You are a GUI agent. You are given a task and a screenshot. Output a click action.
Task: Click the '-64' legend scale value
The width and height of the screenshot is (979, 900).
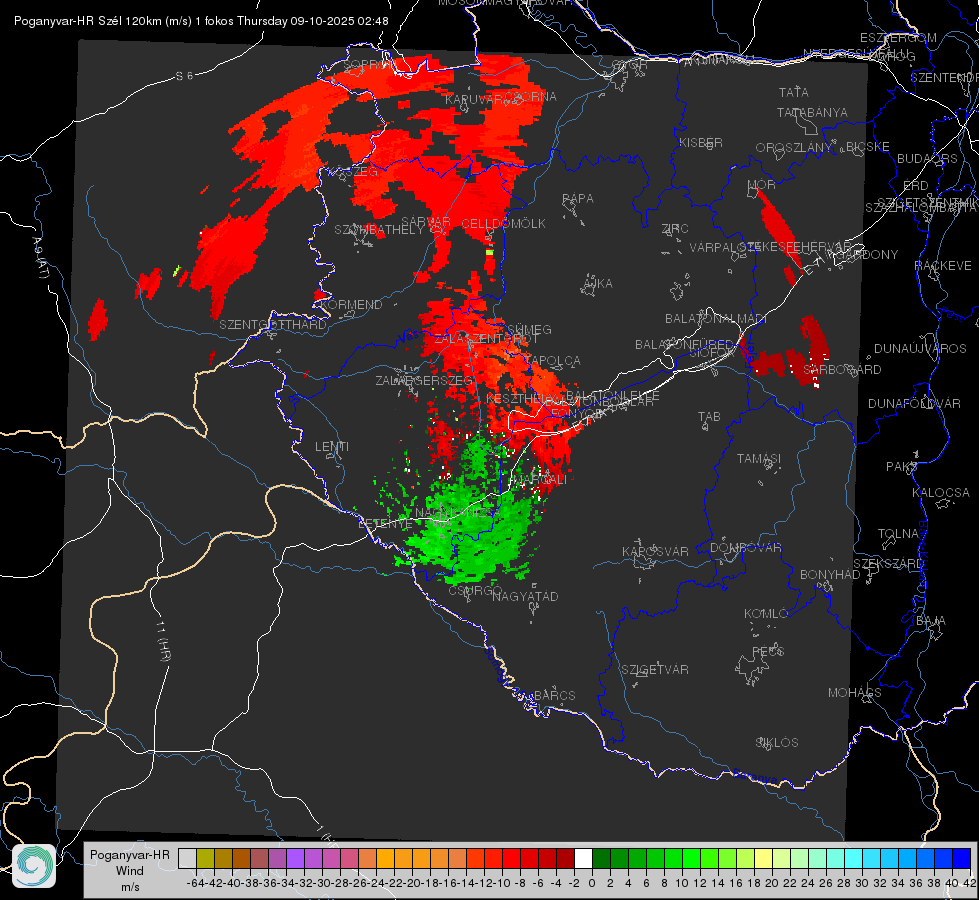coord(195,883)
